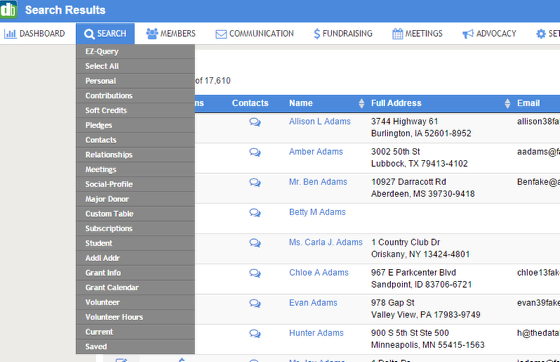Open contacts icon for Allison L Adams

click(x=255, y=122)
